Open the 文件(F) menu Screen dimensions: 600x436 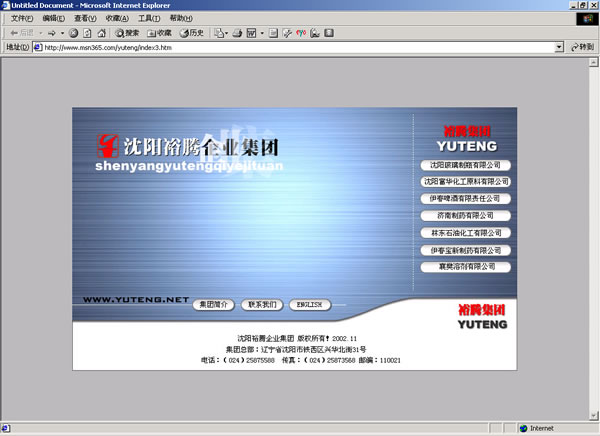[x=22, y=18]
